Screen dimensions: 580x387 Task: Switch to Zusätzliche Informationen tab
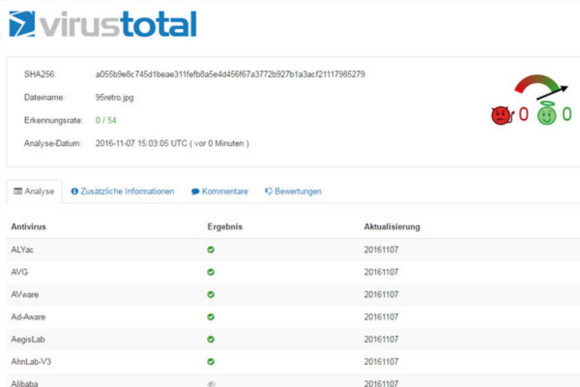[x=122, y=191]
